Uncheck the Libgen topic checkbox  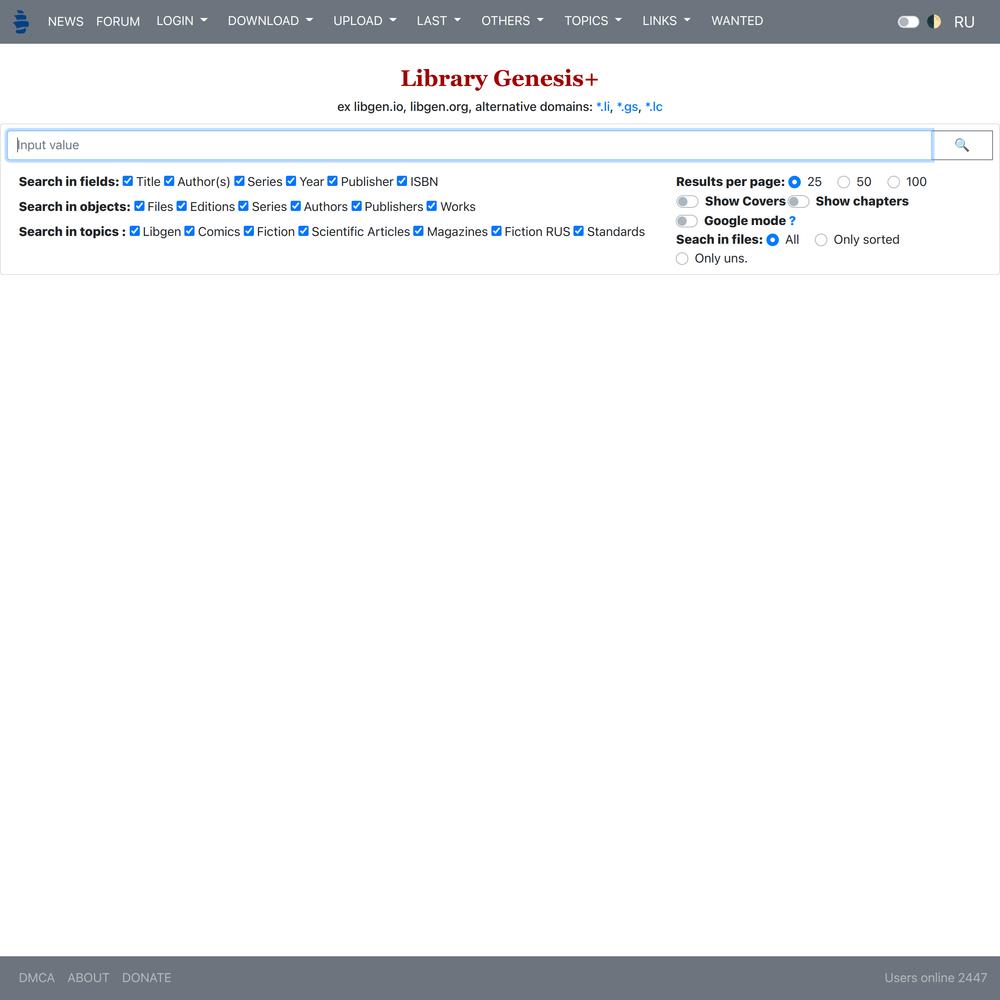coord(135,231)
